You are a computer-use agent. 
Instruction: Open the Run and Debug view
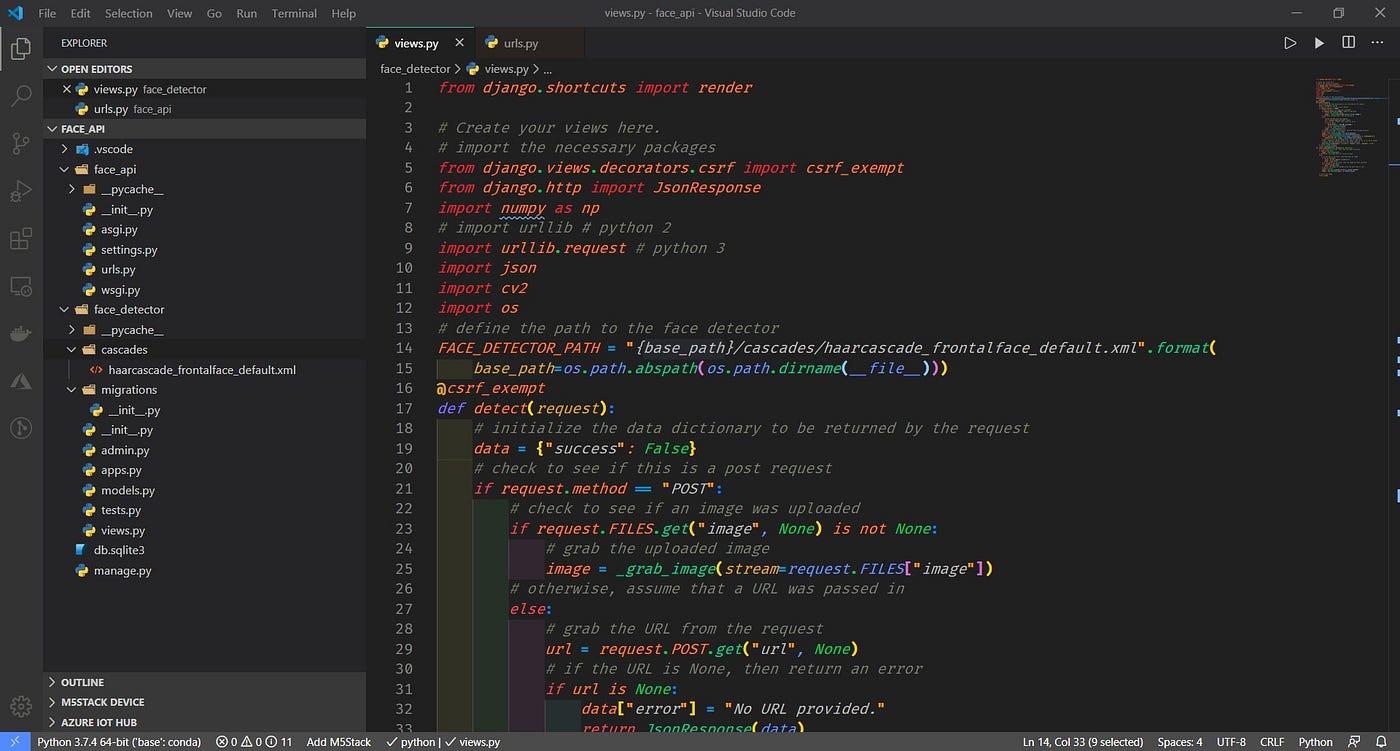20,190
